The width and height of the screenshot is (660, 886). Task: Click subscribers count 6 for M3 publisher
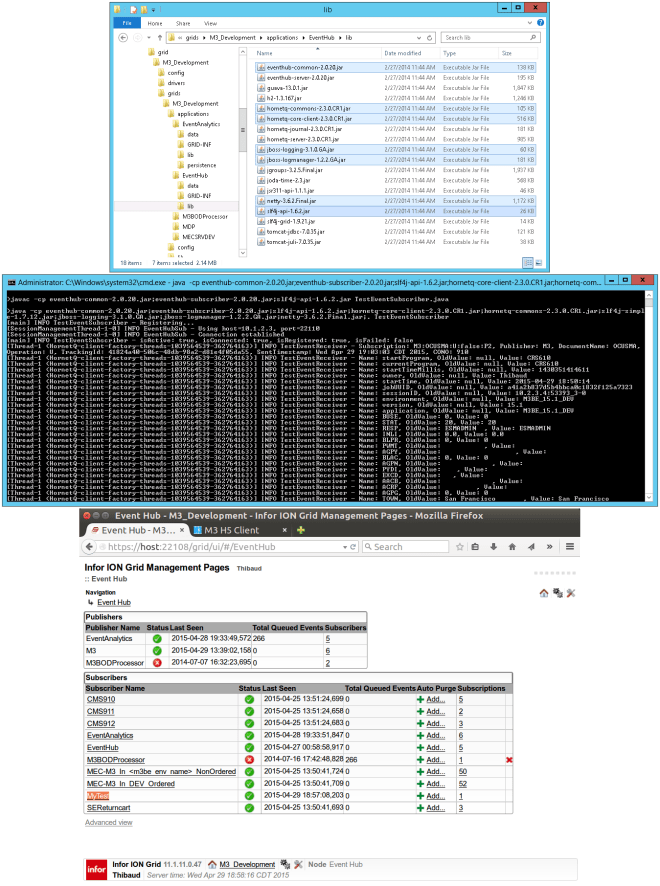click(328, 651)
